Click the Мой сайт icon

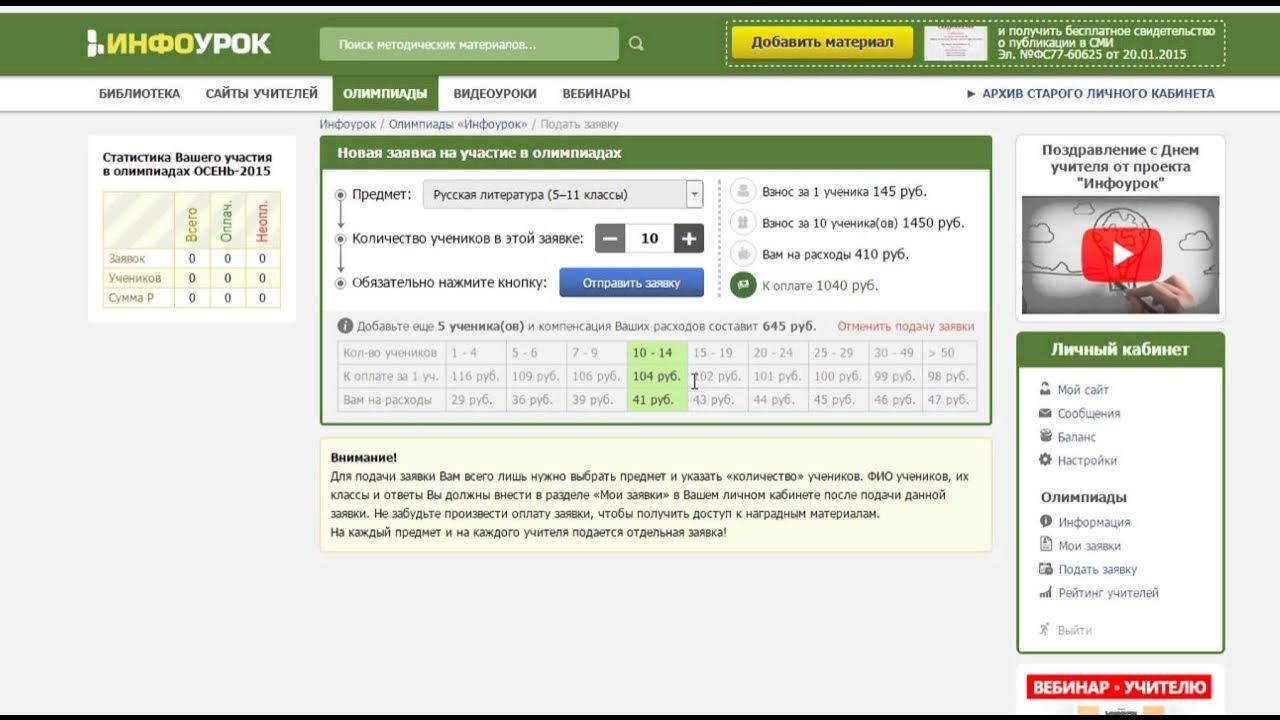coord(1046,389)
